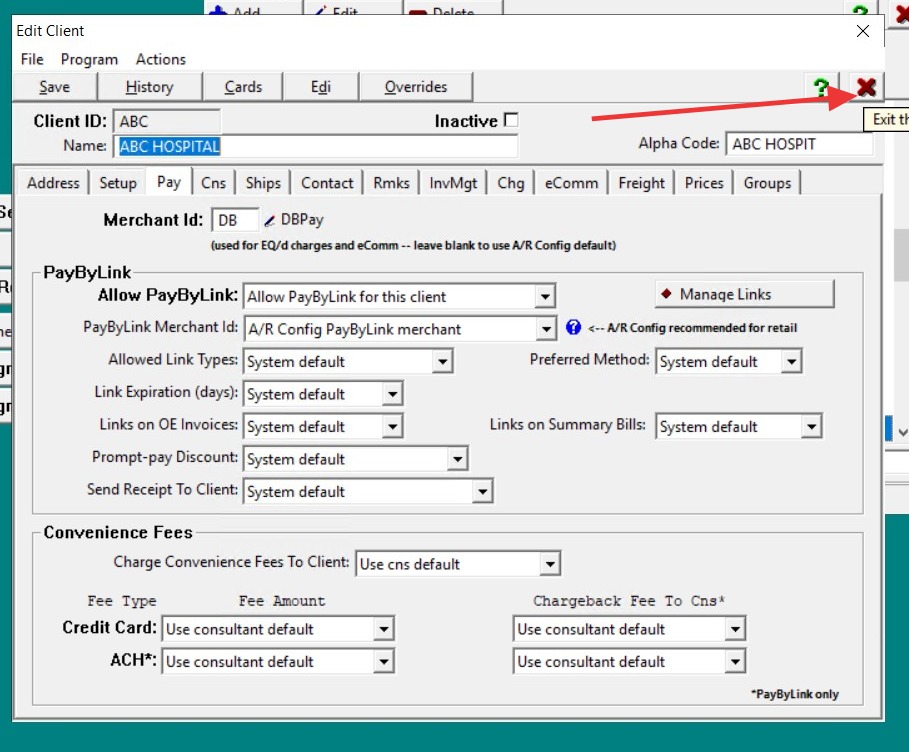The width and height of the screenshot is (909, 752).
Task: Expand the Preferred Method dropdown
Action: tap(791, 361)
